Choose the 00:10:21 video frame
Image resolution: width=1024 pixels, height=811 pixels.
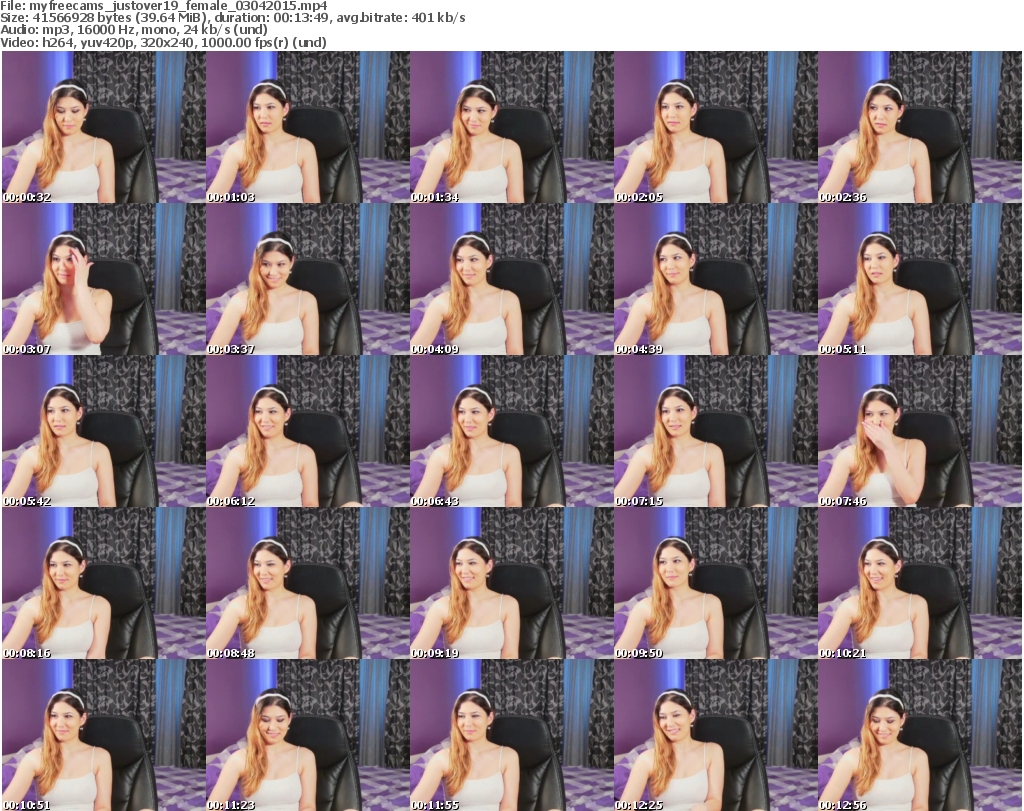click(920, 583)
